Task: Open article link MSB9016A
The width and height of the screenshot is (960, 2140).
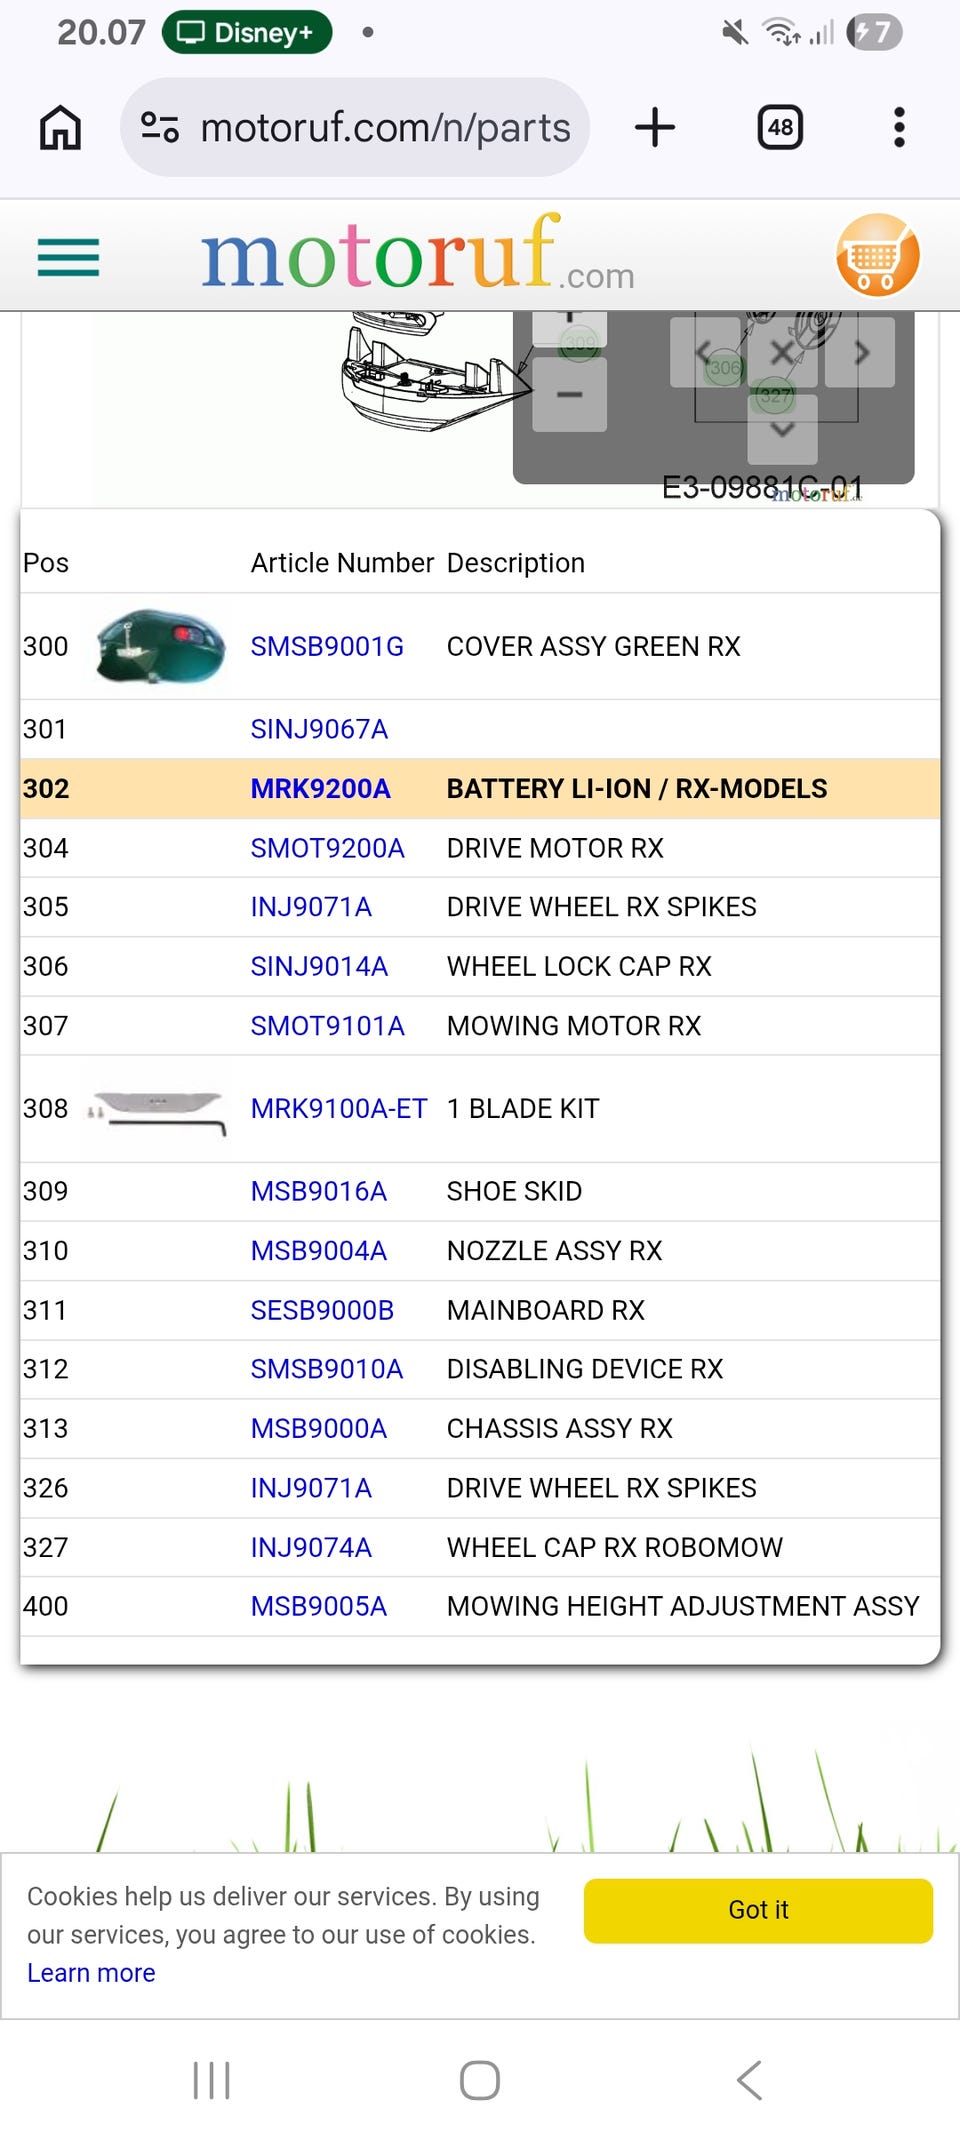Action: point(318,1191)
